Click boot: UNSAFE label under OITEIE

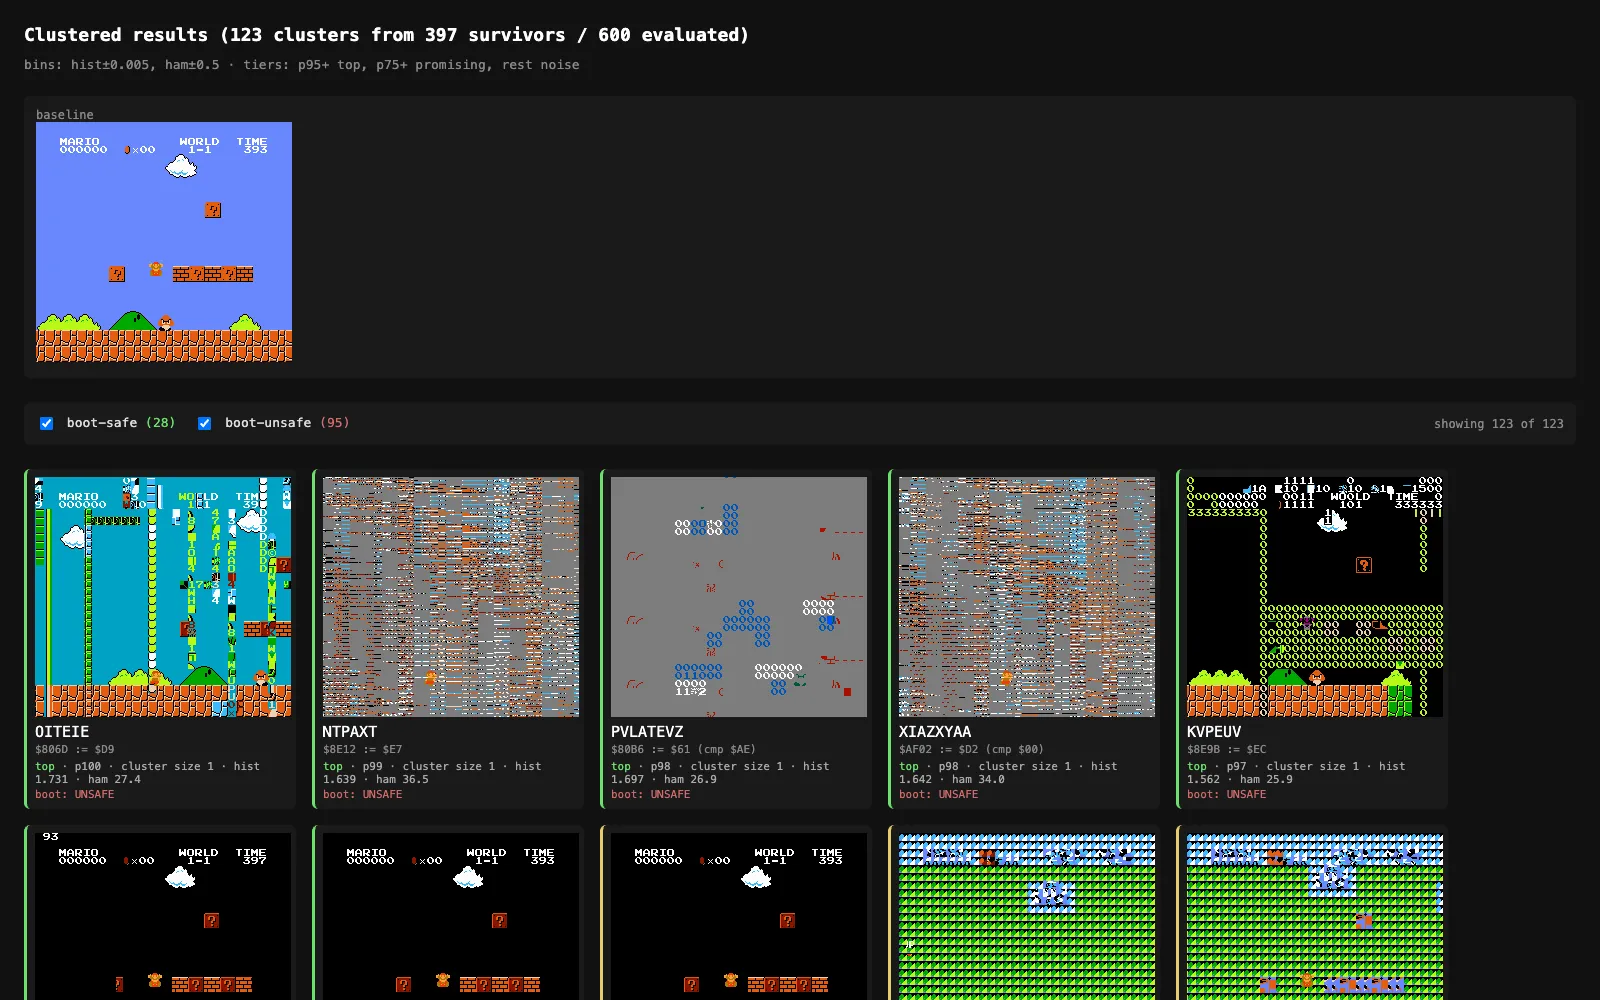coord(75,794)
